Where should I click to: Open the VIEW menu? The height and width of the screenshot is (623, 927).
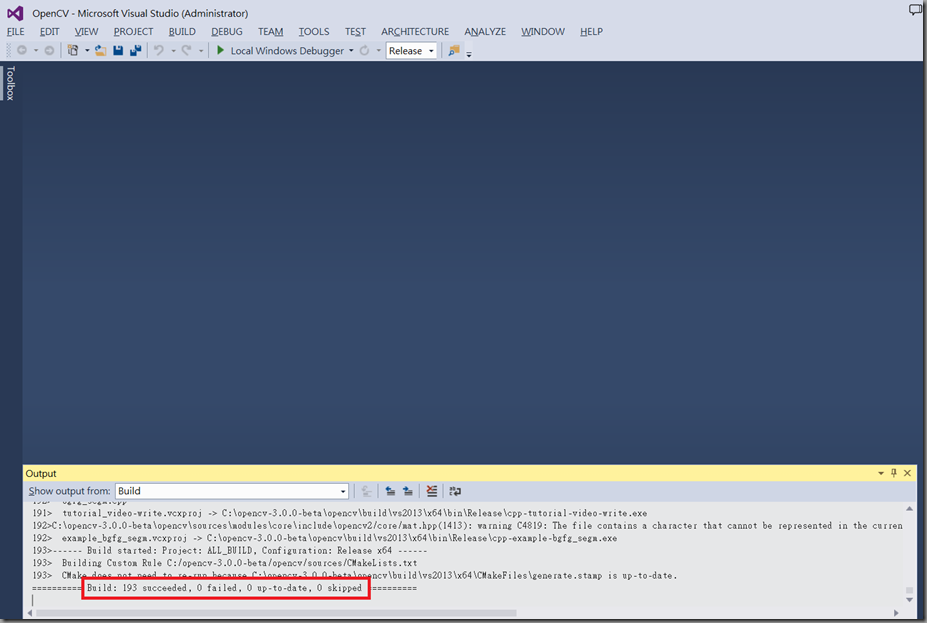(86, 31)
